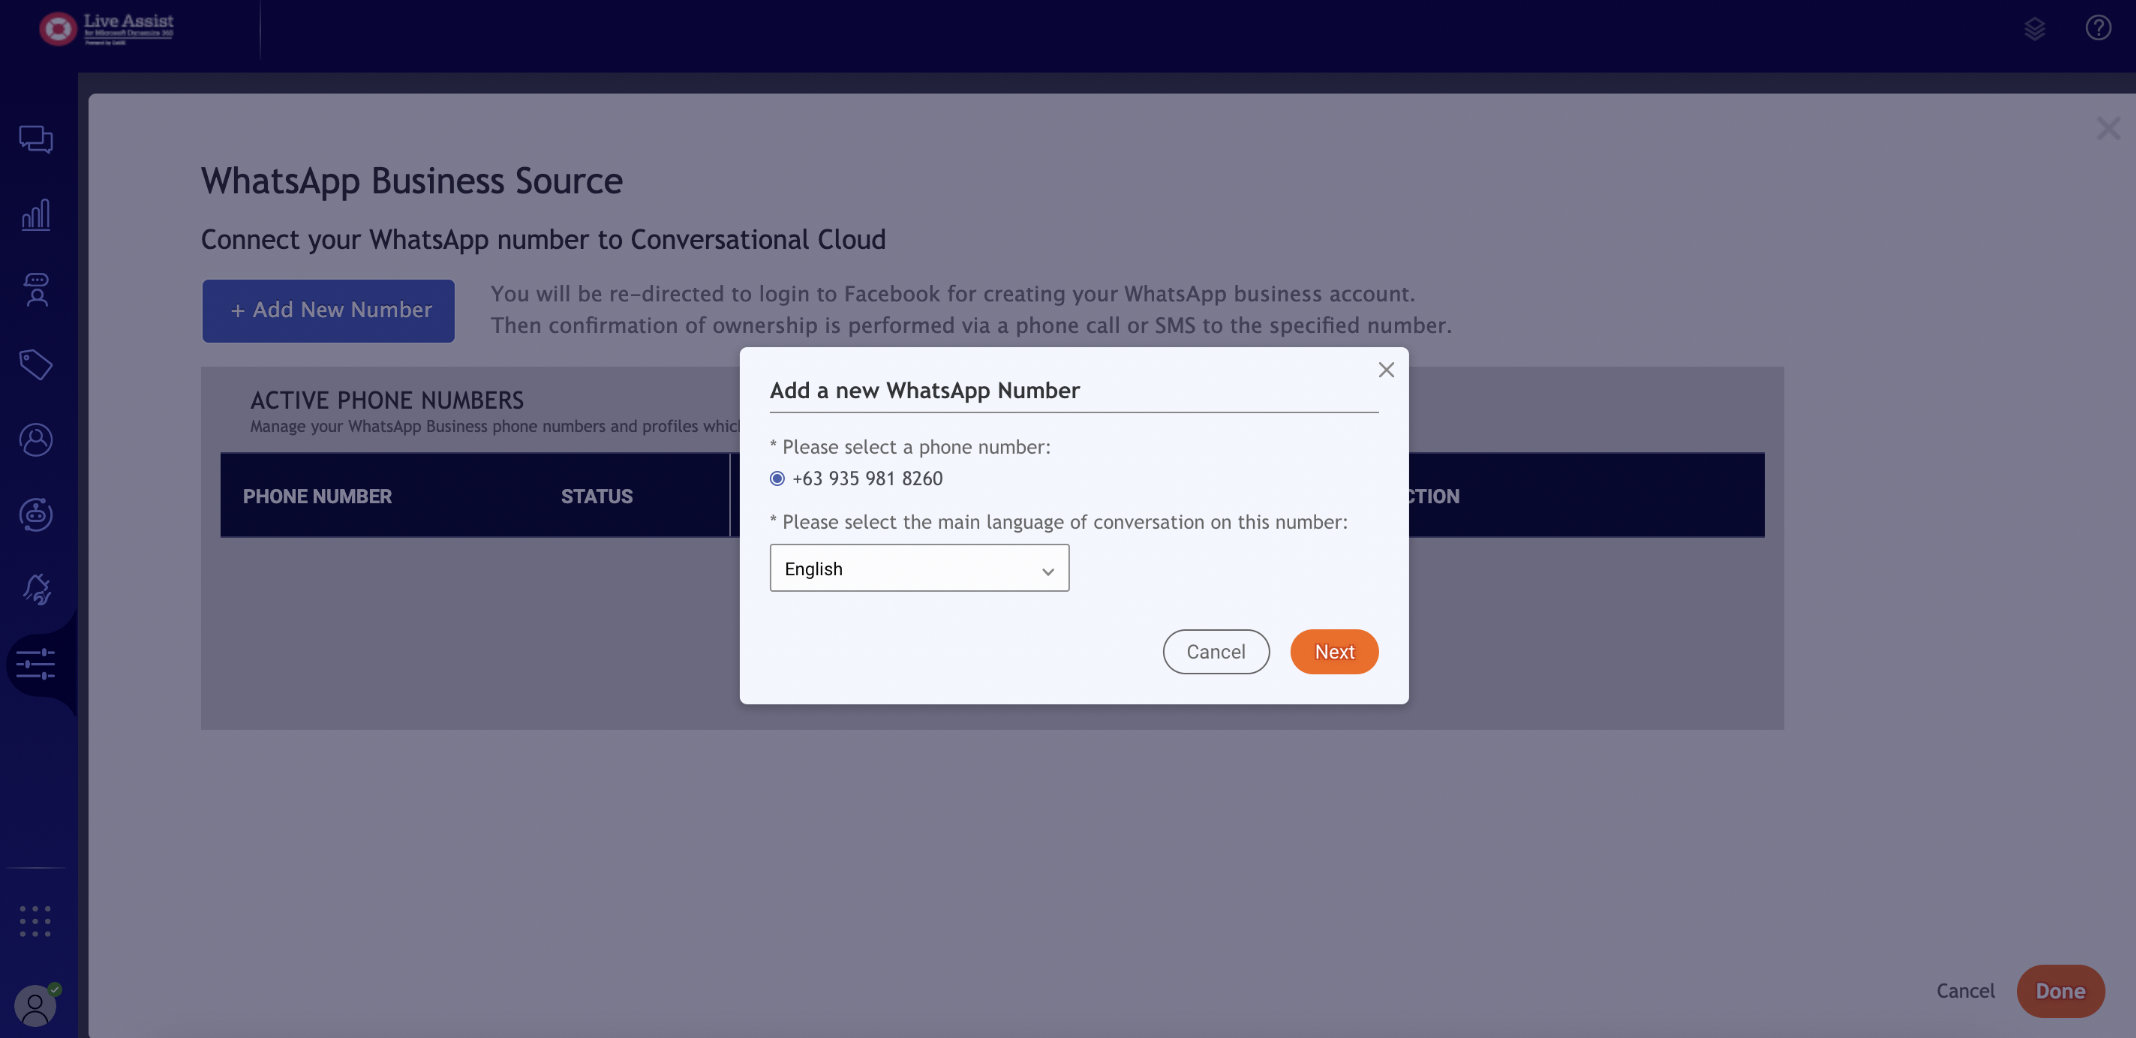The height and width of the screenshot is (1038, 2136).
Task: Select phone number +63 935 981 8260 radio
Action: (x=777, y=478)
